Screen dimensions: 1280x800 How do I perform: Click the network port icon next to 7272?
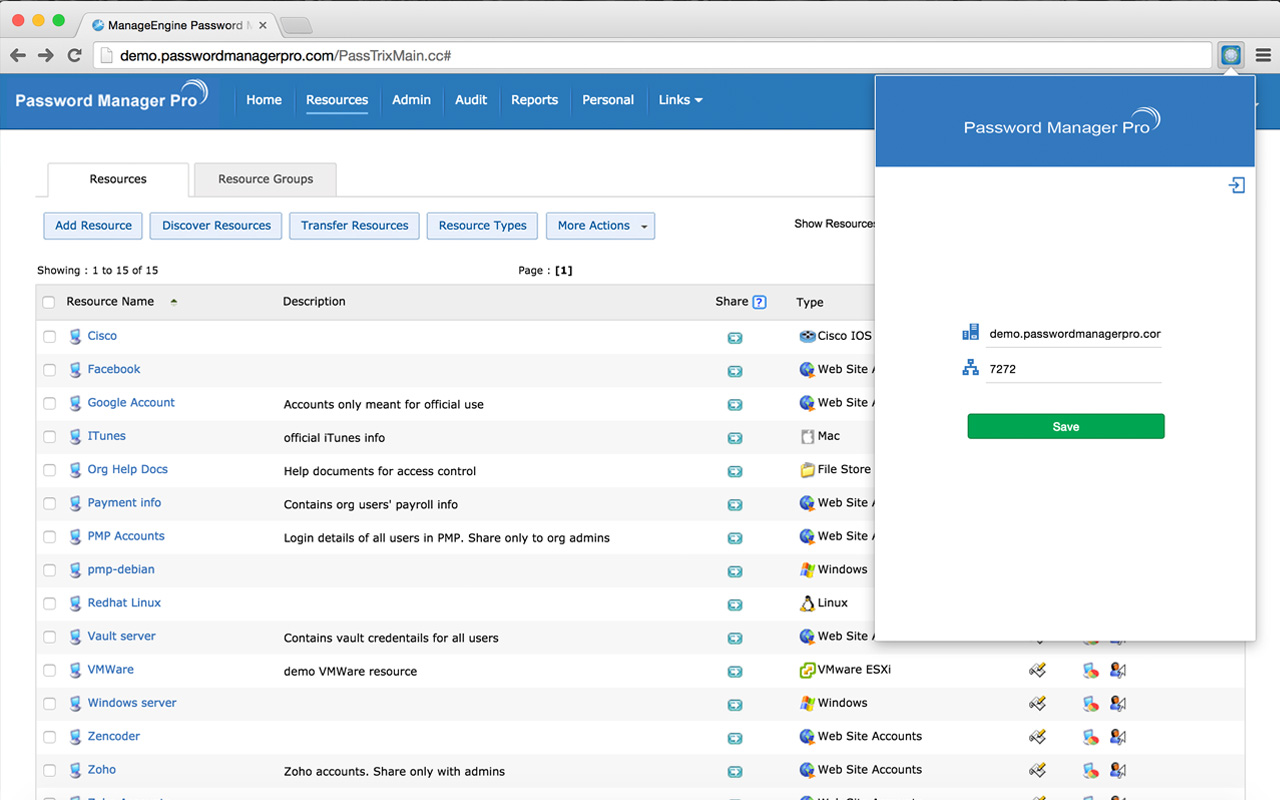click(x=970, y=368)
